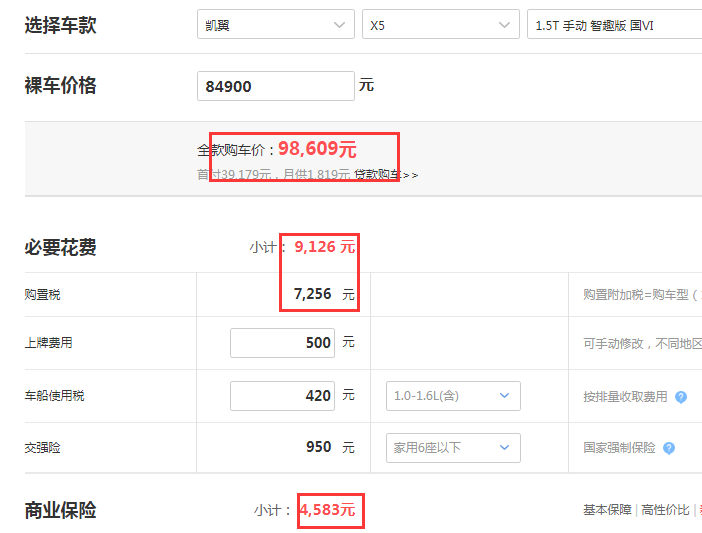Click the 购置税 row label

coord(42,294)
